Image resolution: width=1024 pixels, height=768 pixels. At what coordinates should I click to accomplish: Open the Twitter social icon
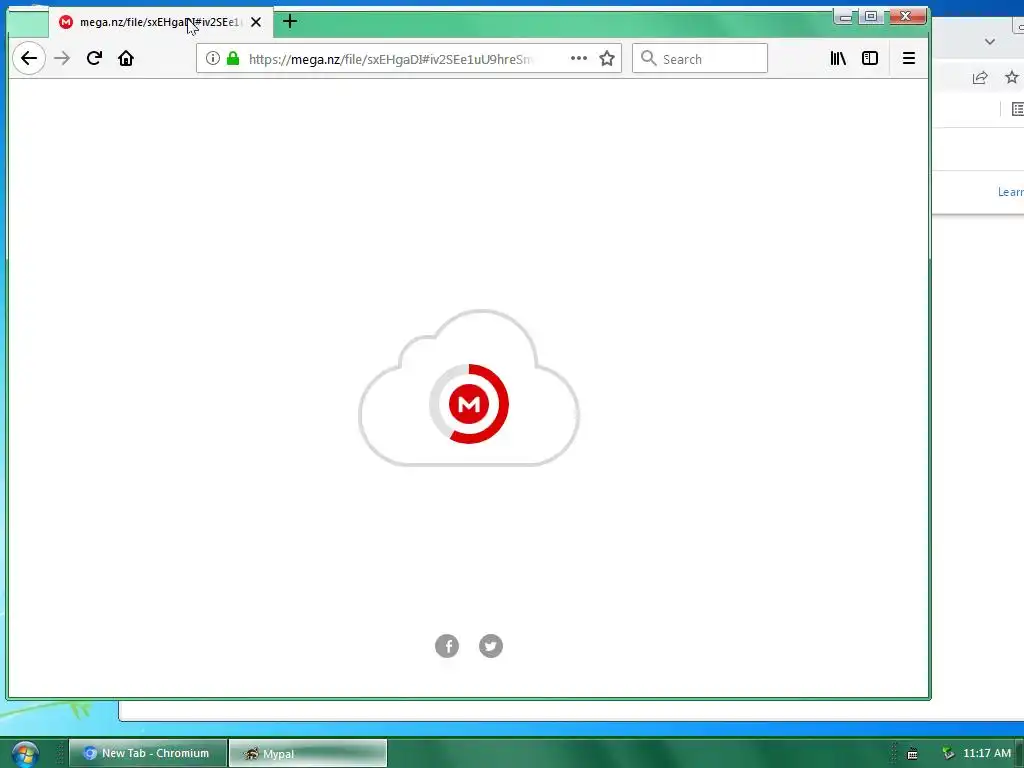[491, 646]
